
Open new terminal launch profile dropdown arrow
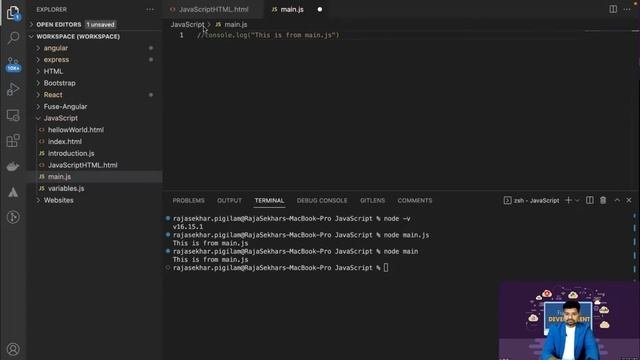pyautogui.click(x=577, y=200)
